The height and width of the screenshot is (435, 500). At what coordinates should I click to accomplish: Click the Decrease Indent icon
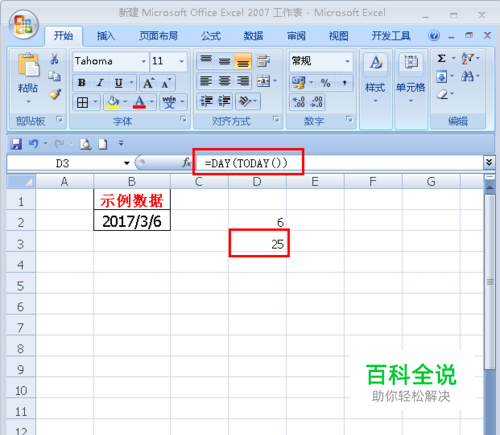pyautogui.click(x=206, y=101)
